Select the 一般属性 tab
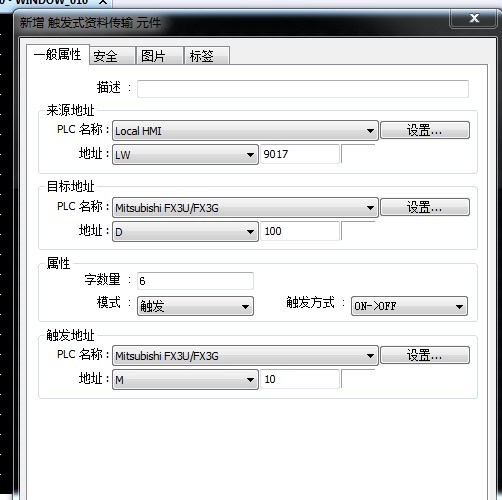The width and height of the screenshot is (502, 500). (58, 54)
